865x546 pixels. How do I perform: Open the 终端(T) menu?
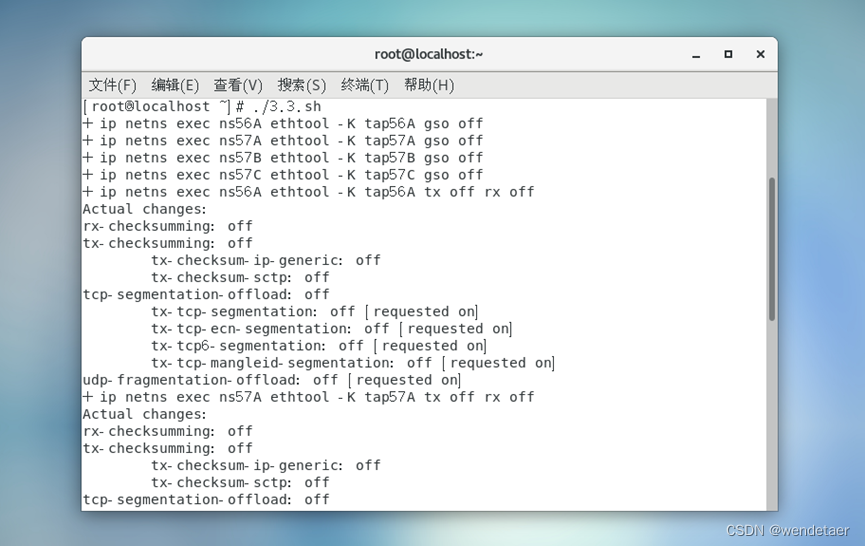(365, 85)
